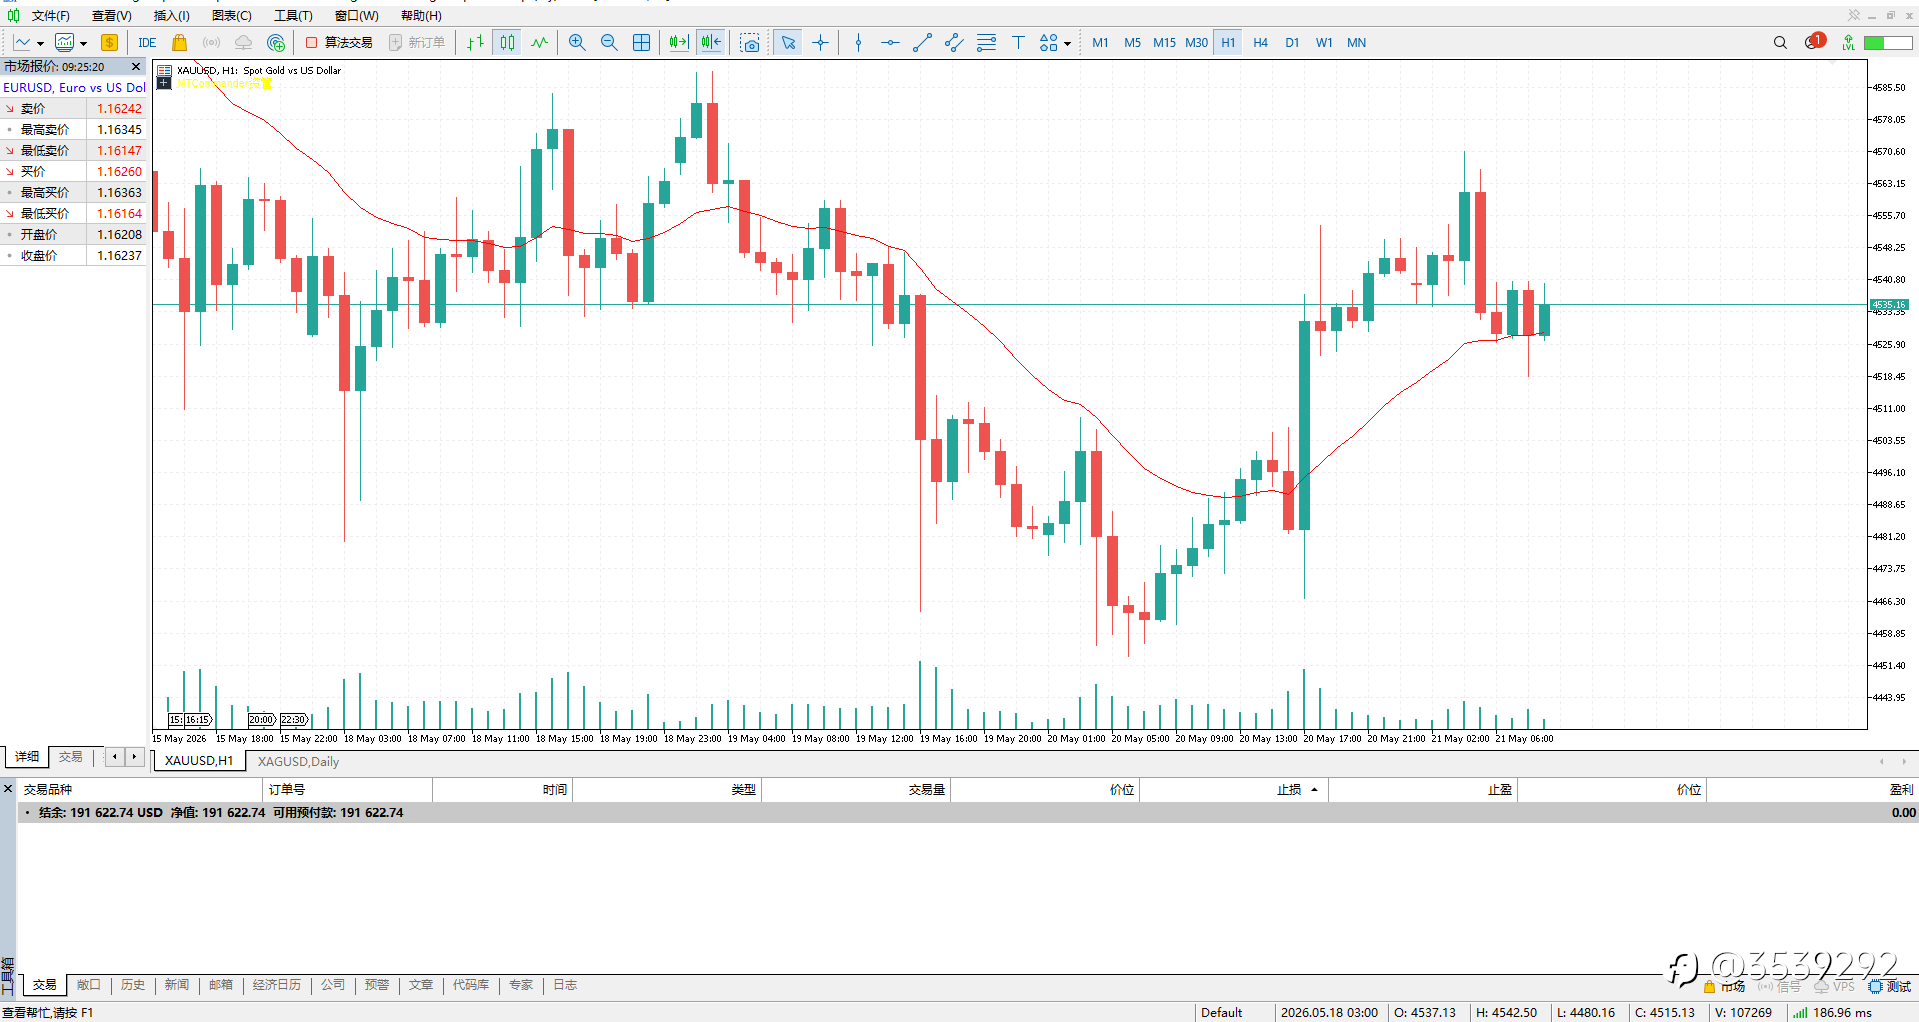Screen dimensions: 1919x1022
Task: Toggle algorithmic trading button
Action: click(x=339, y=42)
